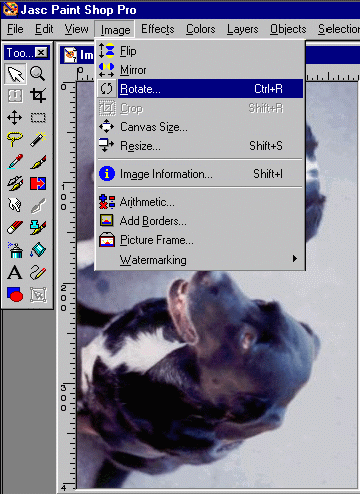Screen dimensions: 360x494
Task: Open the Layers menu
Action: (242, 29)
